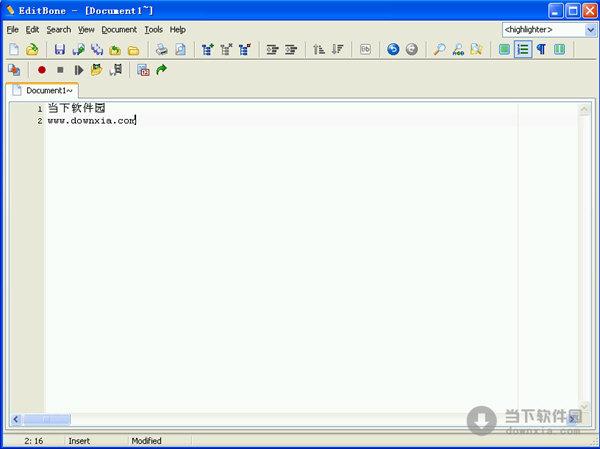Open the View menu

(x=86, y=30)
